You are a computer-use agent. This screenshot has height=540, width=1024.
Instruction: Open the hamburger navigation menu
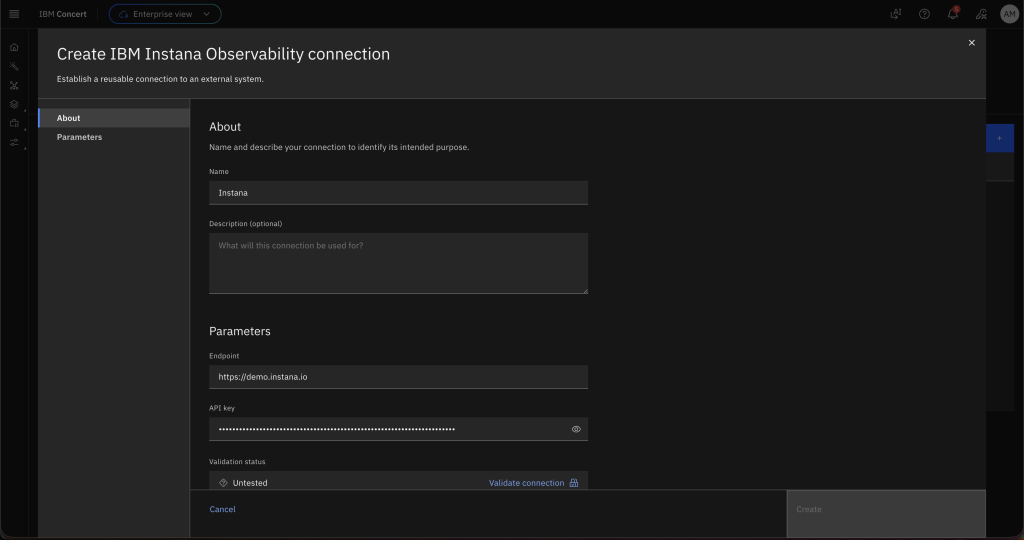[x=14, y=14]
